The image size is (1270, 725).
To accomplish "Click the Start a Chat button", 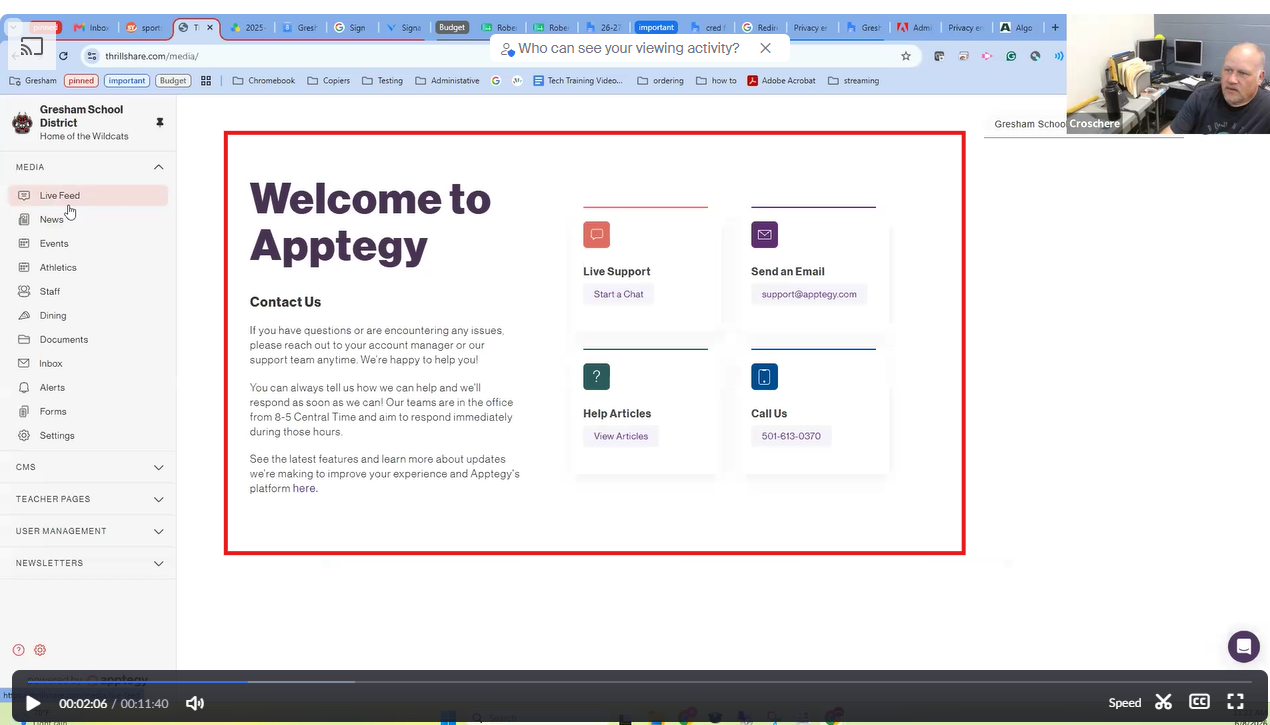I will (x=618, y=294).
